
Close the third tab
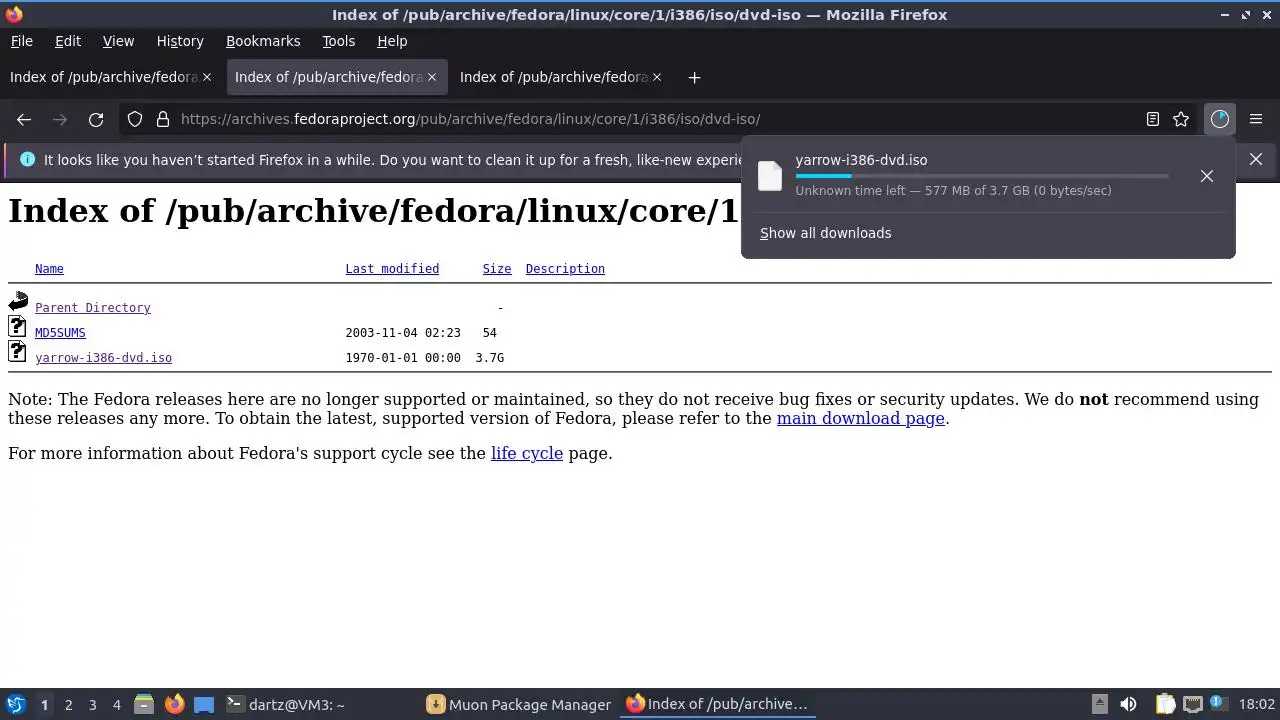(657, 77)
